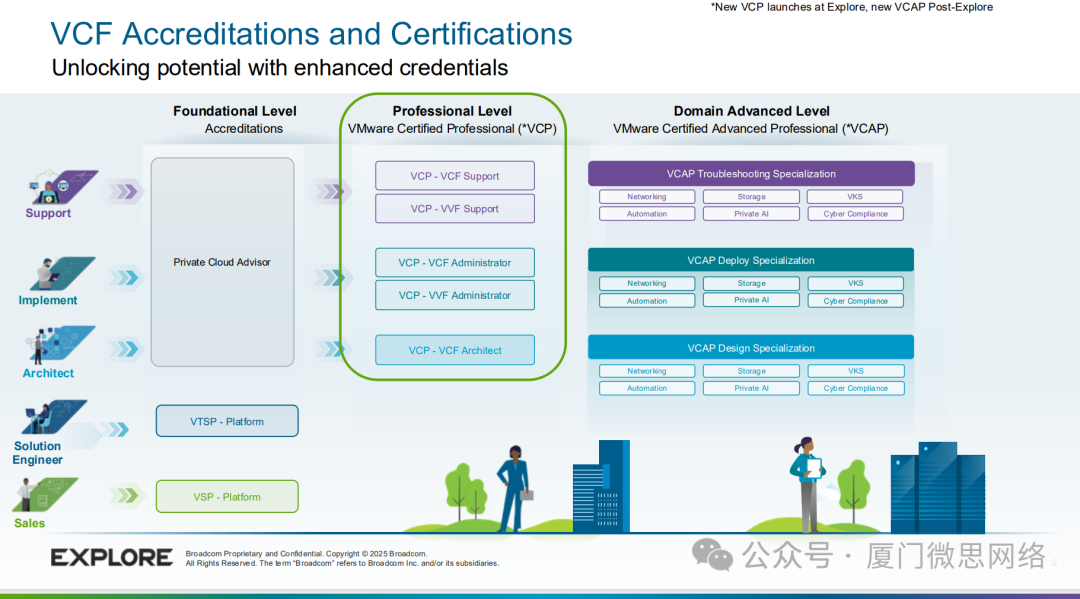Viewport: 1080px width, 599px height.
Task: Select Networking under VCAP Deploy Specialization
Action: [647, 283]
